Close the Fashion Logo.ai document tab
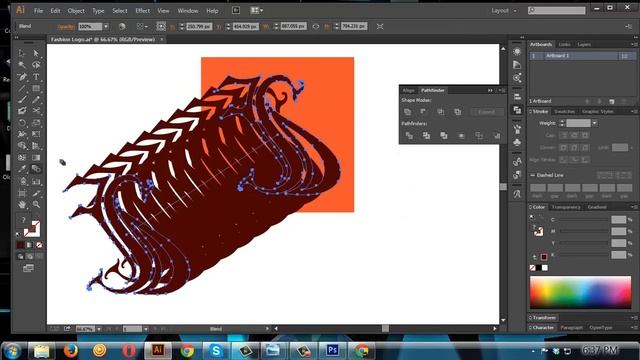640x360 pixels. [x=162, y=40]
